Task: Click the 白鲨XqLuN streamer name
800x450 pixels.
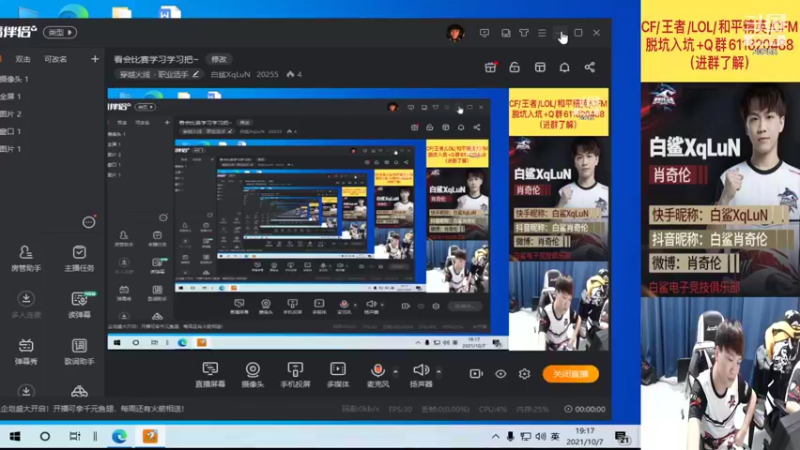Action: coord(230,74)
